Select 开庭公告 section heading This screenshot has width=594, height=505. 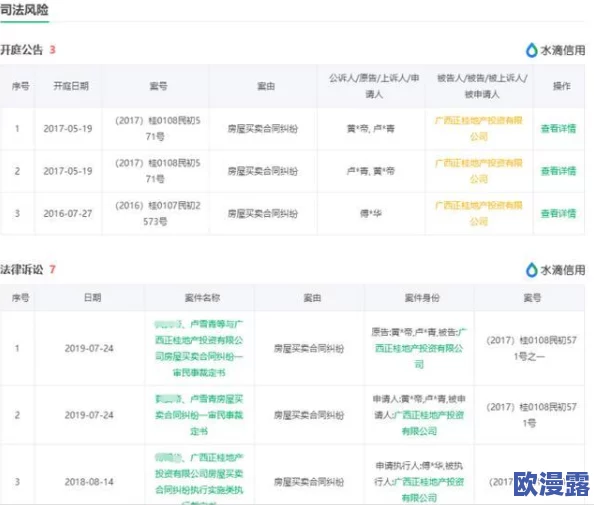click(x=22, y=50)
